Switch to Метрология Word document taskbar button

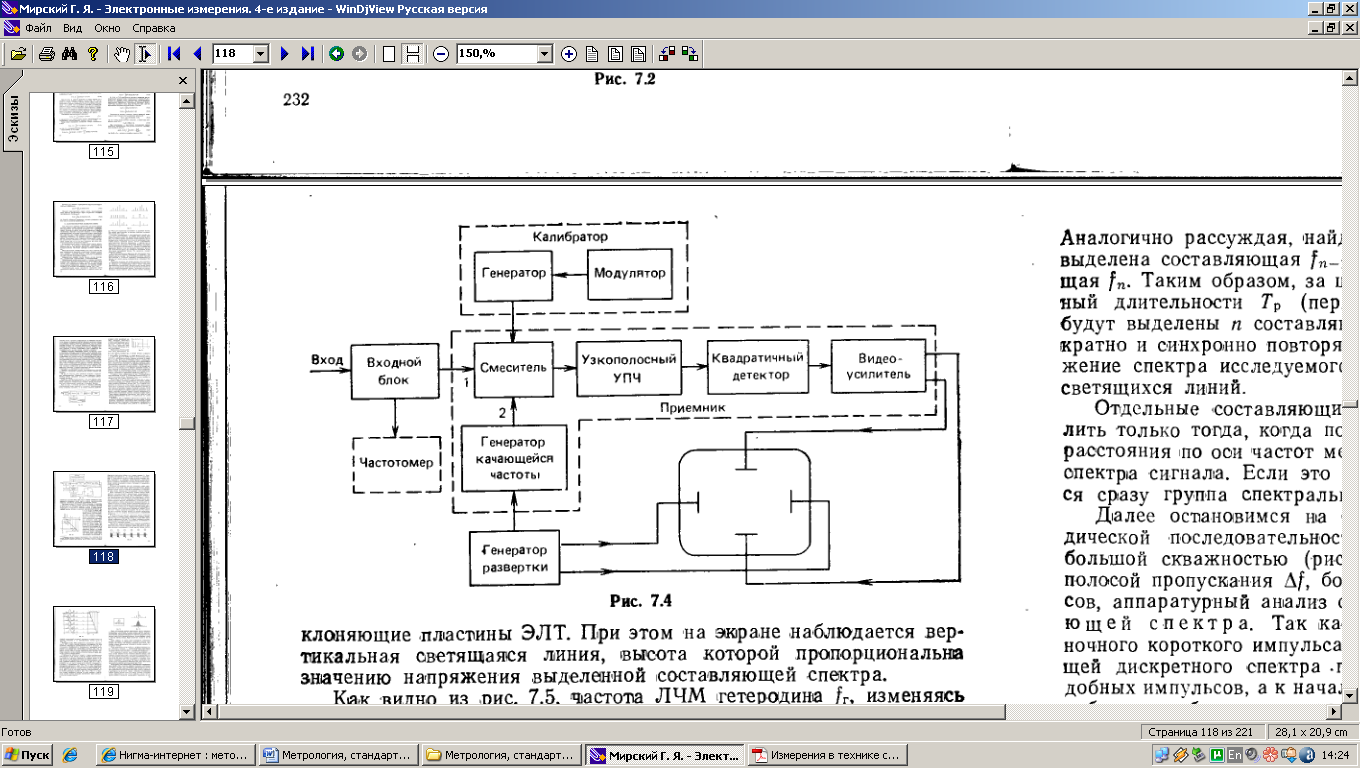(x=338, y=755)
